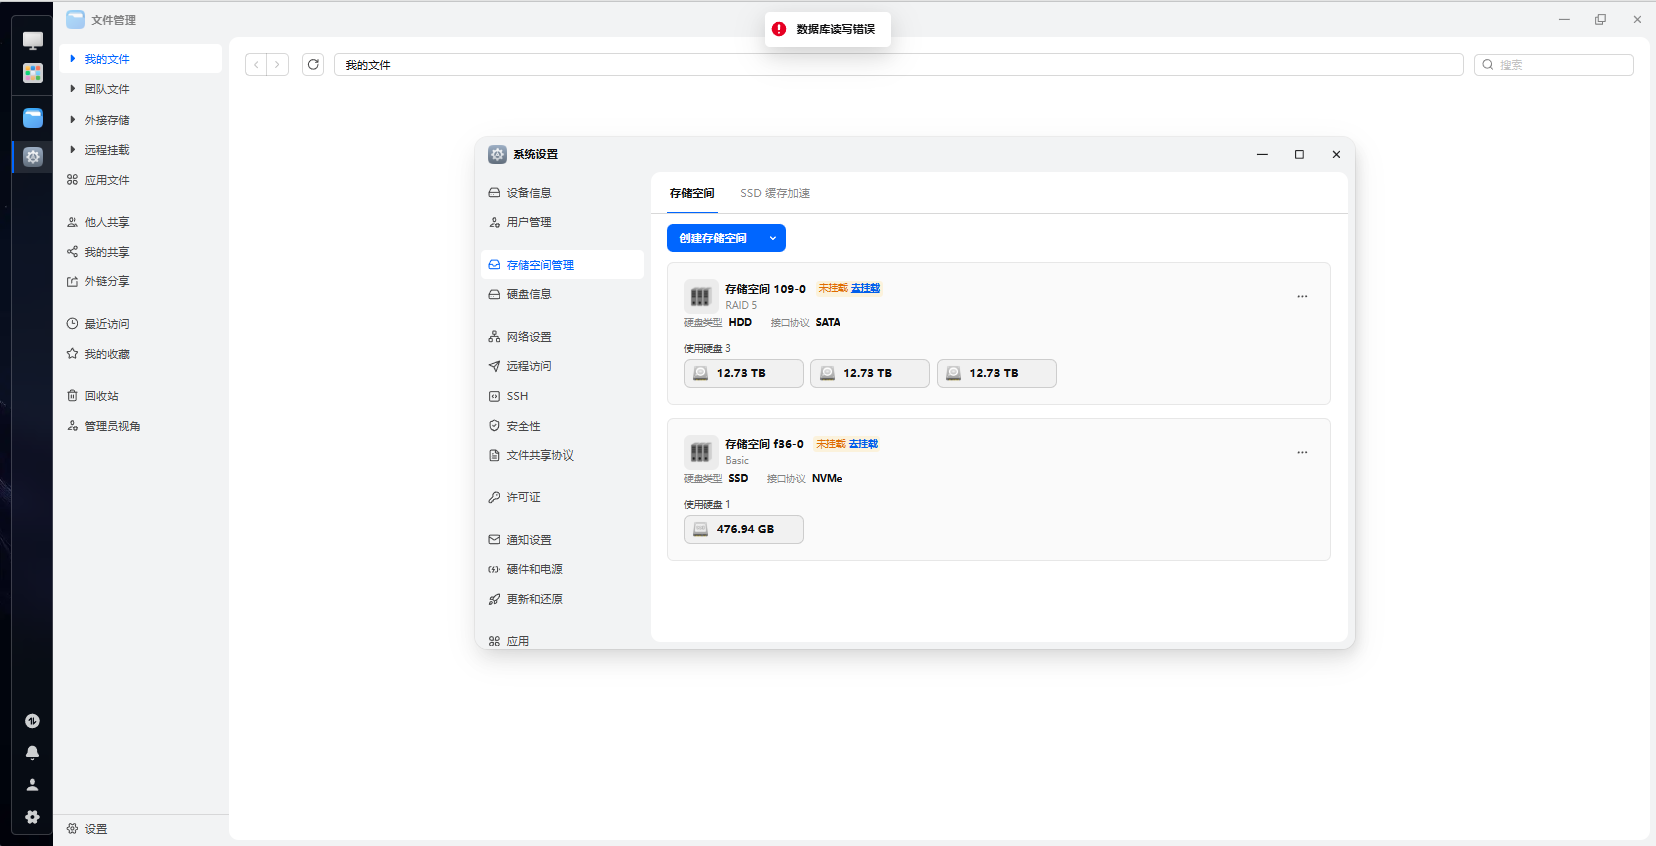Image resolution: width=1656 pixels, height=846 pixels.
Task: Click 去挂载 link for 存储空间 109-0
Action: [x=866, y=288]
